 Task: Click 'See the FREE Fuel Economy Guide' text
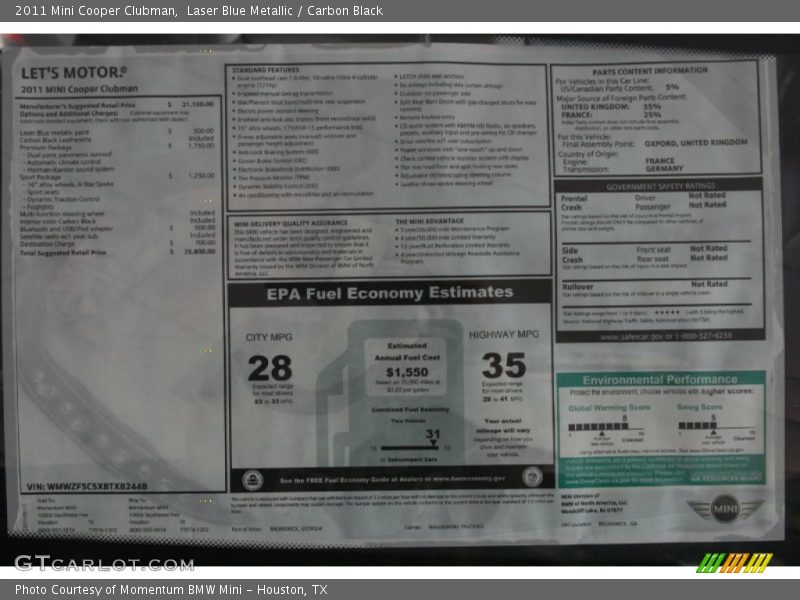coord(392,479)
